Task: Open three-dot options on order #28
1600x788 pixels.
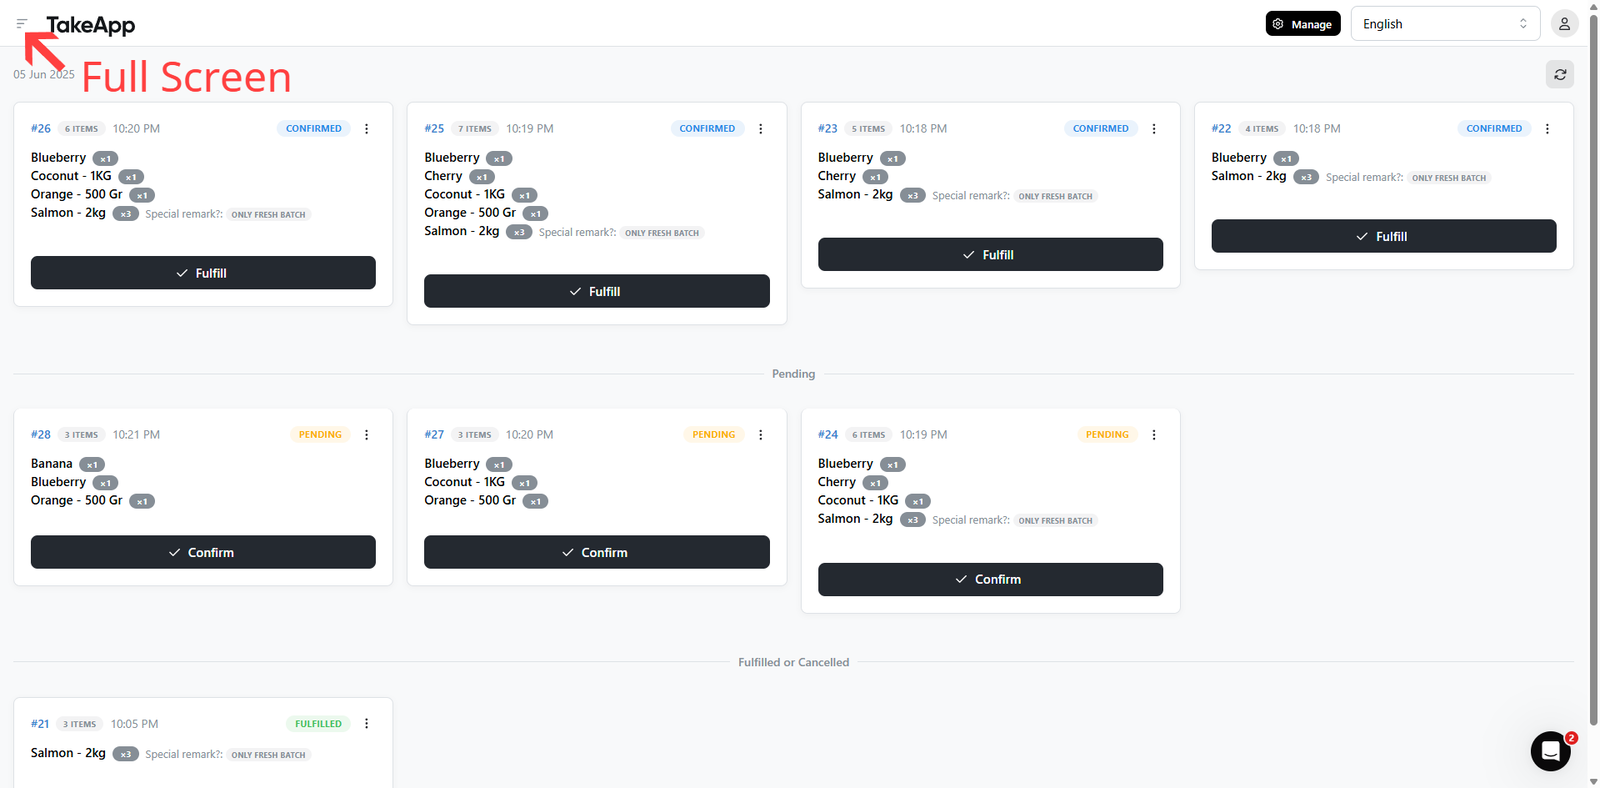Action: 367,435
